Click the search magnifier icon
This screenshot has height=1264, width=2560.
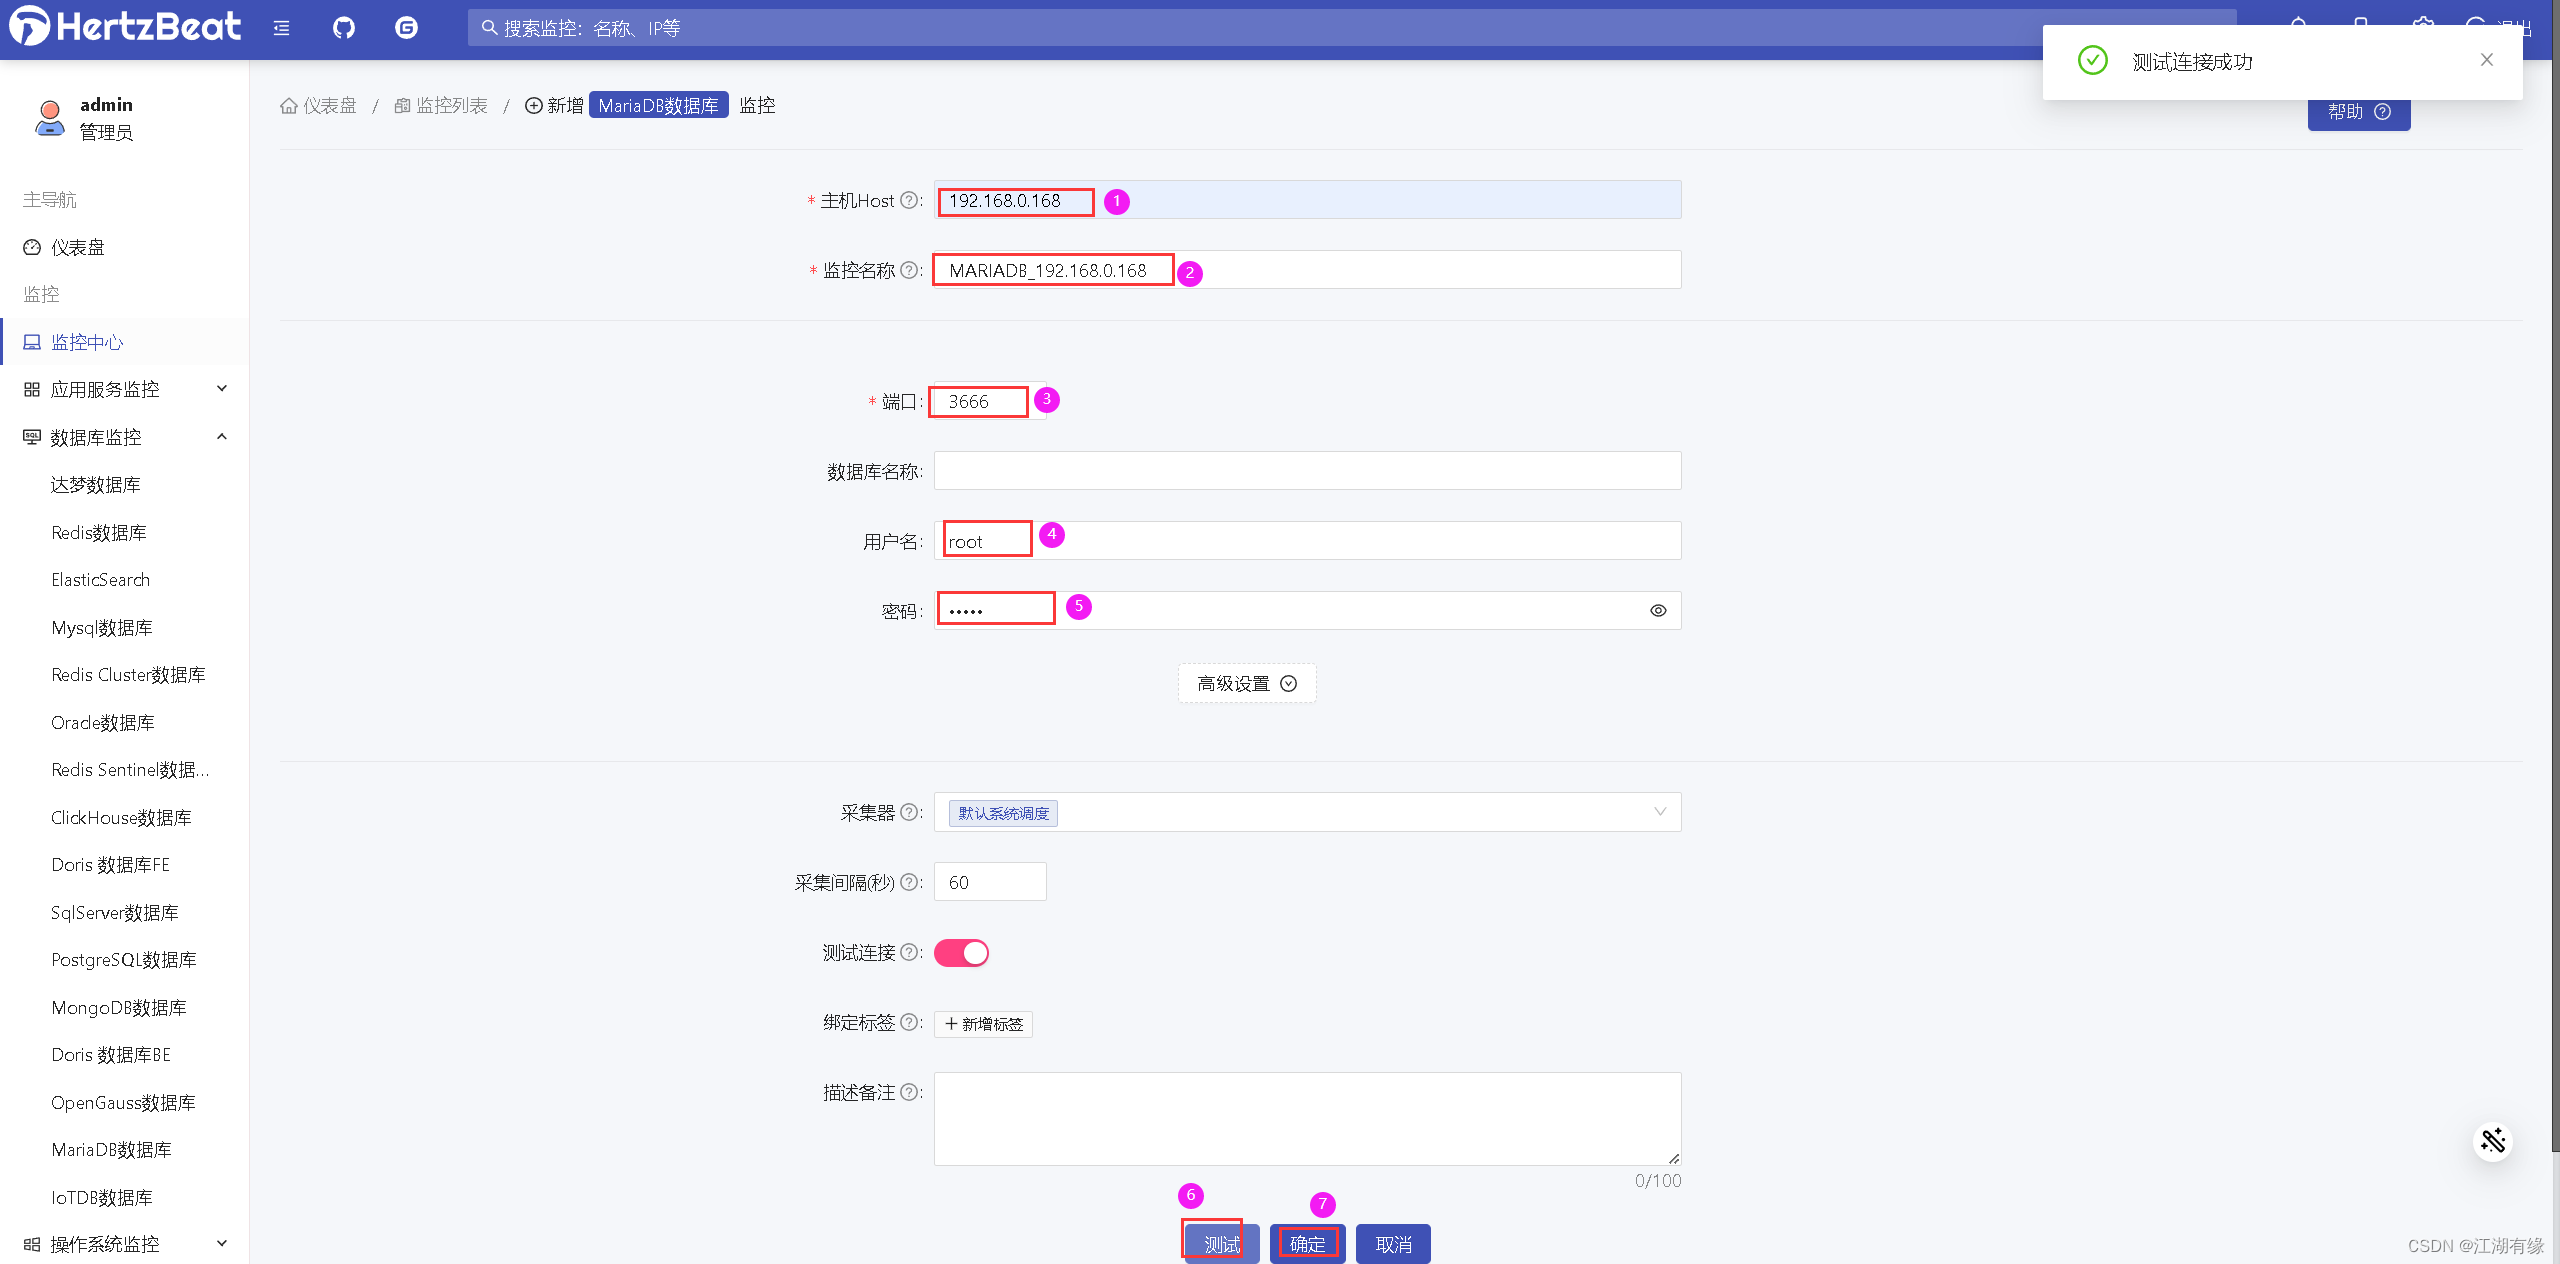tap(489, 28)
